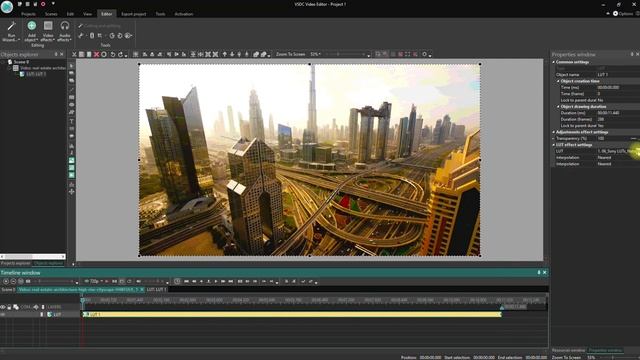Open the Activation ribbon tab
This screenshot has height=360, width=640.
click(184, 14)
